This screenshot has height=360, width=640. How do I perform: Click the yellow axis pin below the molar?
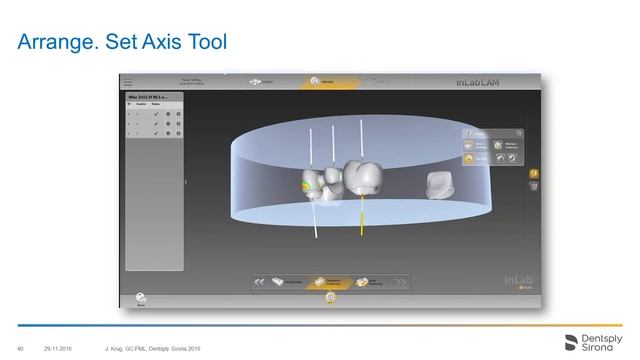click(x=362, y=215)
